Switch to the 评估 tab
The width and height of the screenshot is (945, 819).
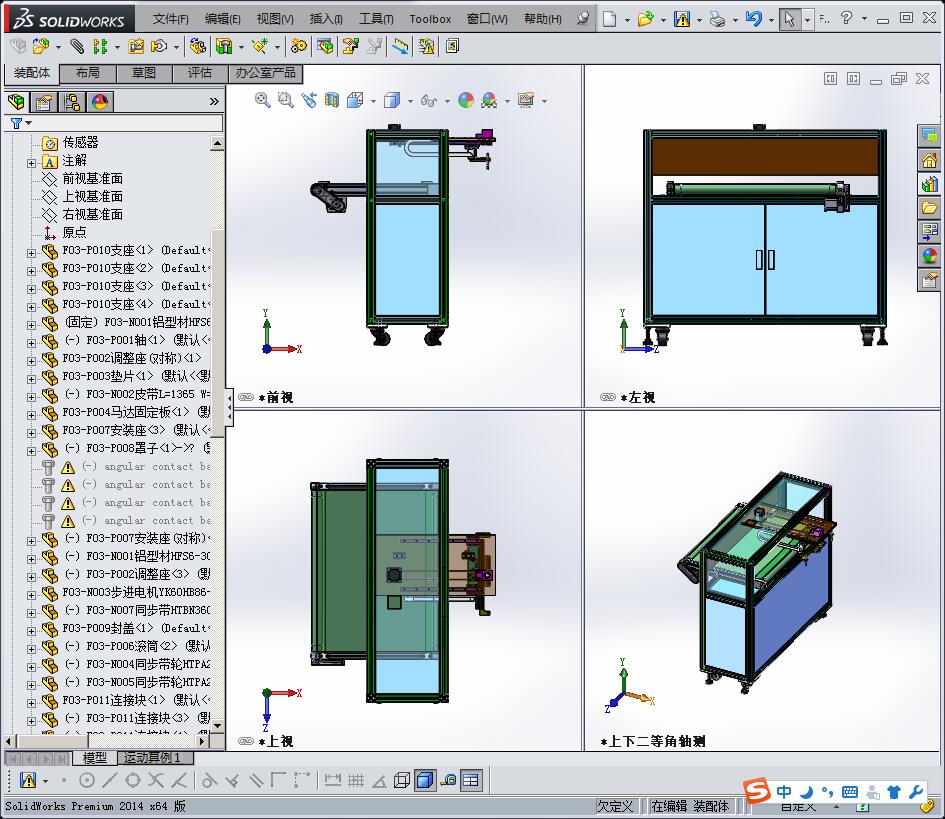199,73
